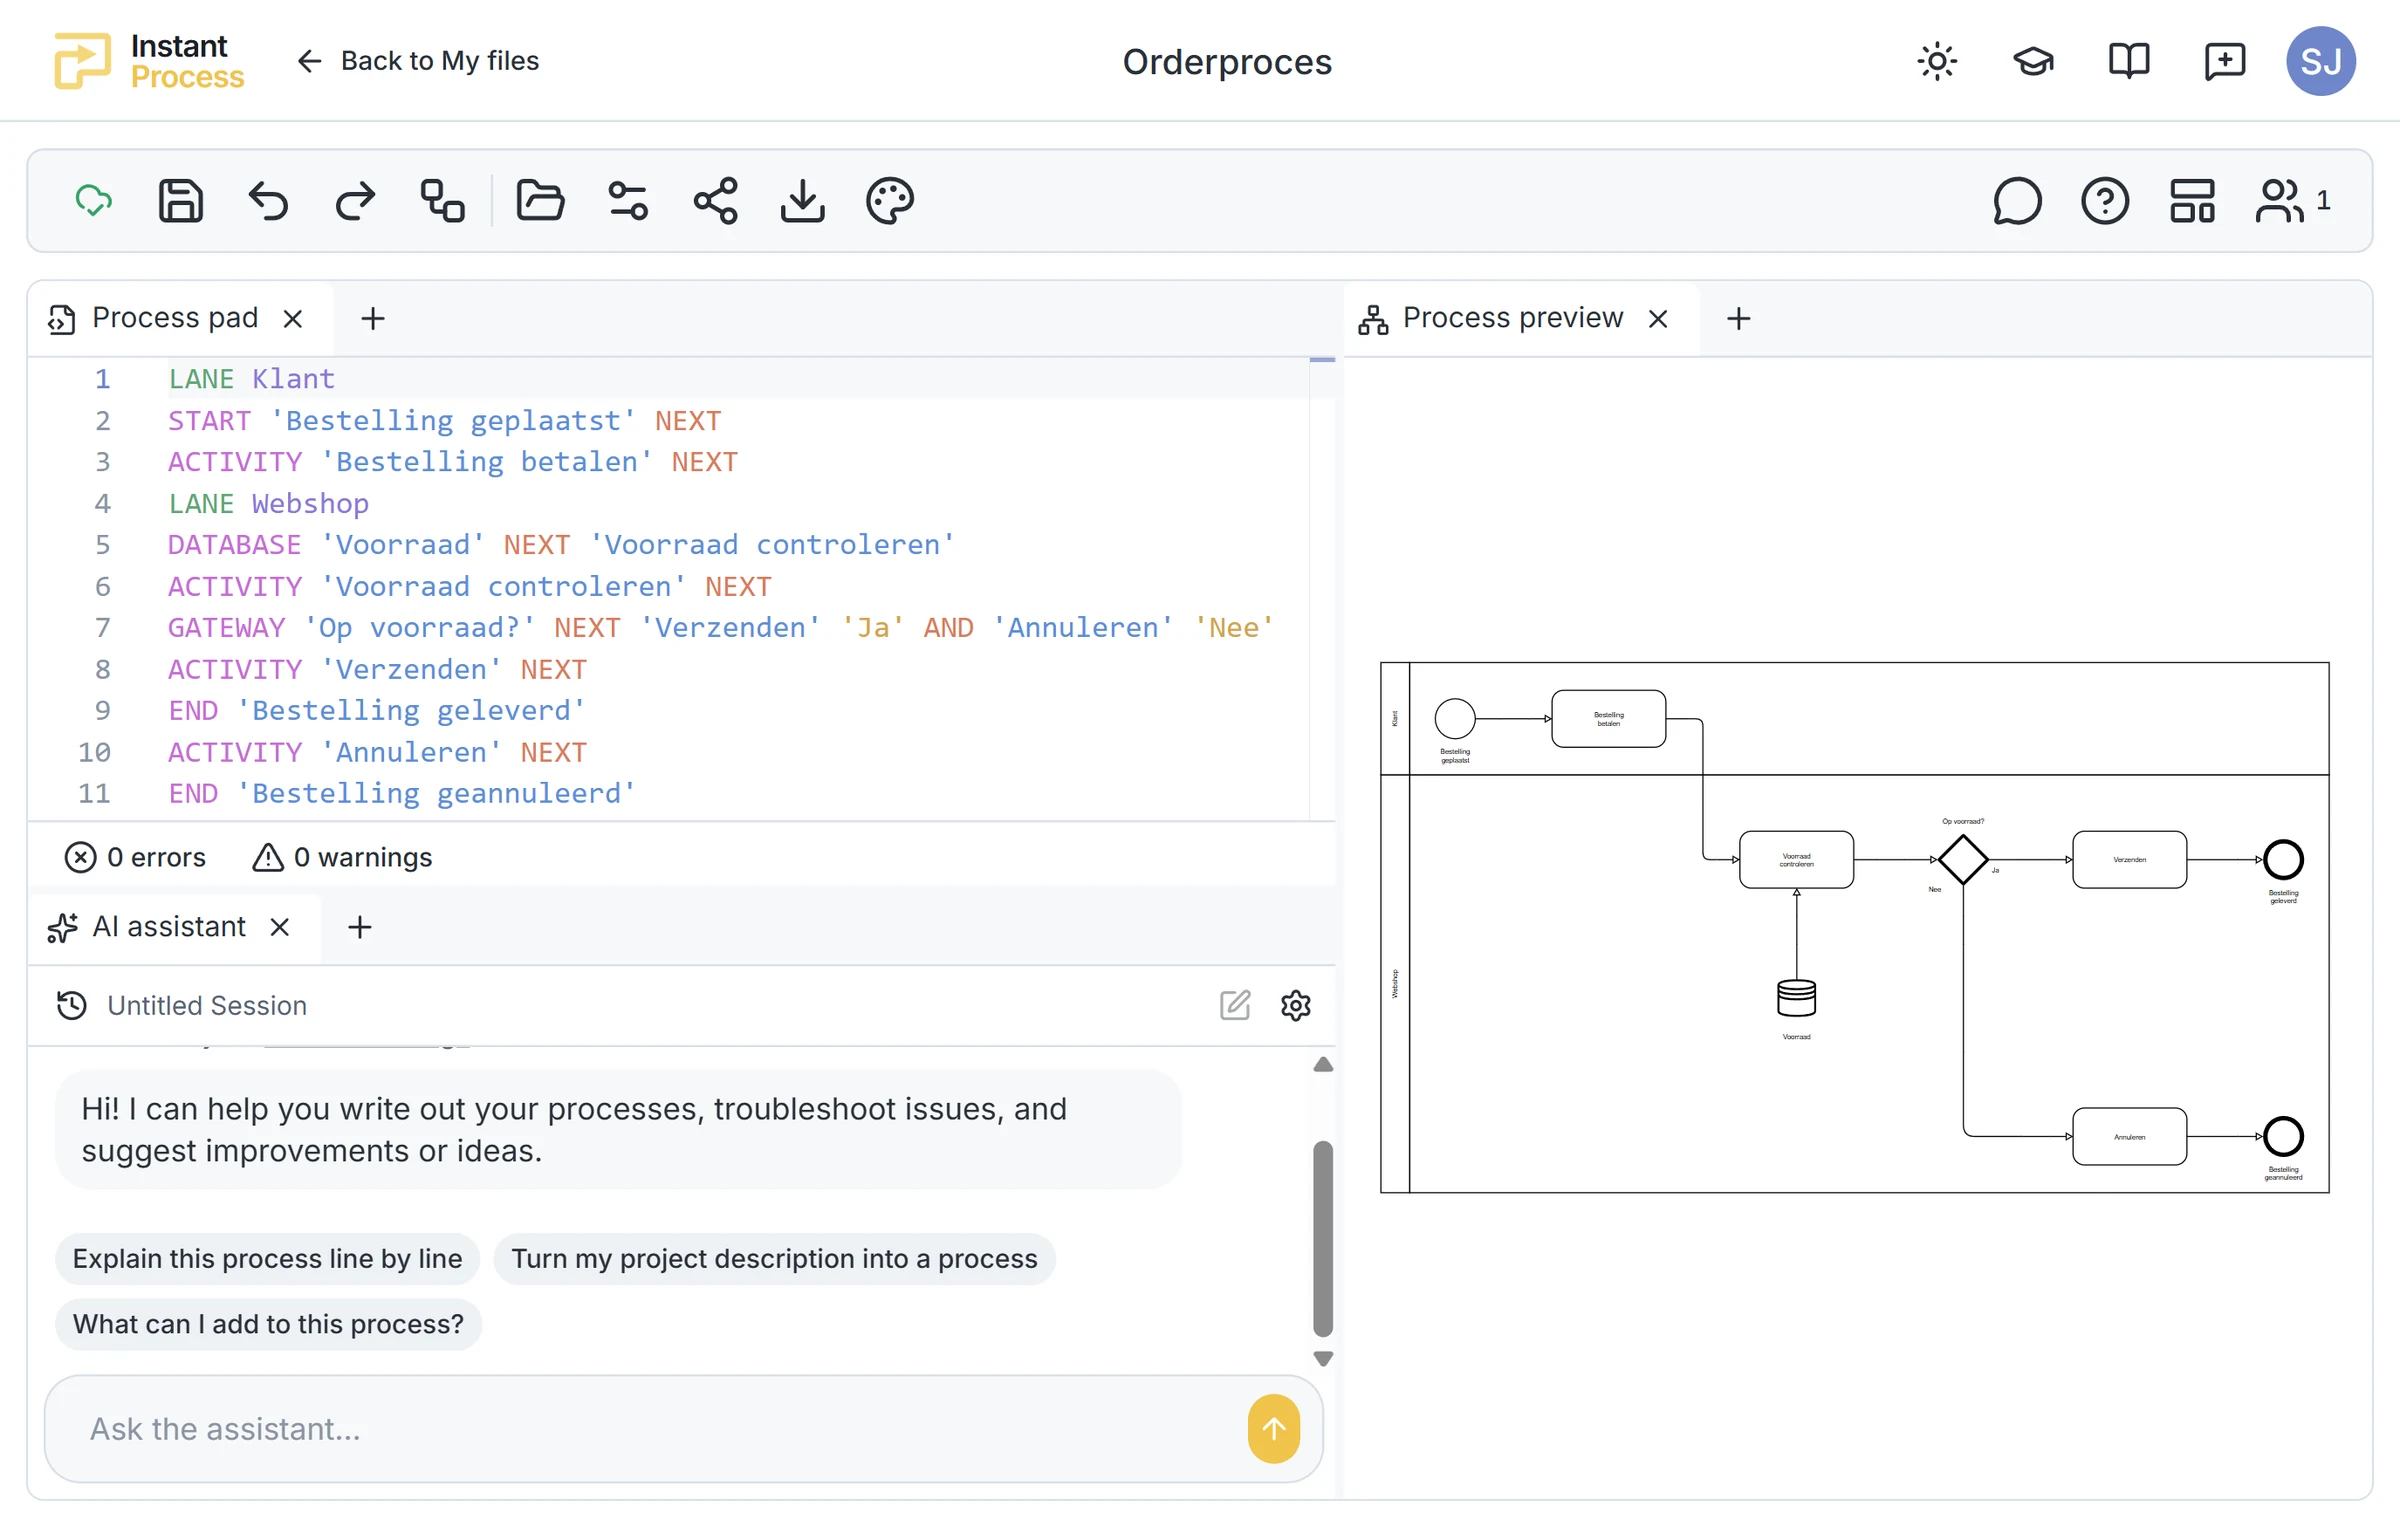Click the chat scrollbar down arrow
2400x1527 pixels.
coord(1323,1360)
